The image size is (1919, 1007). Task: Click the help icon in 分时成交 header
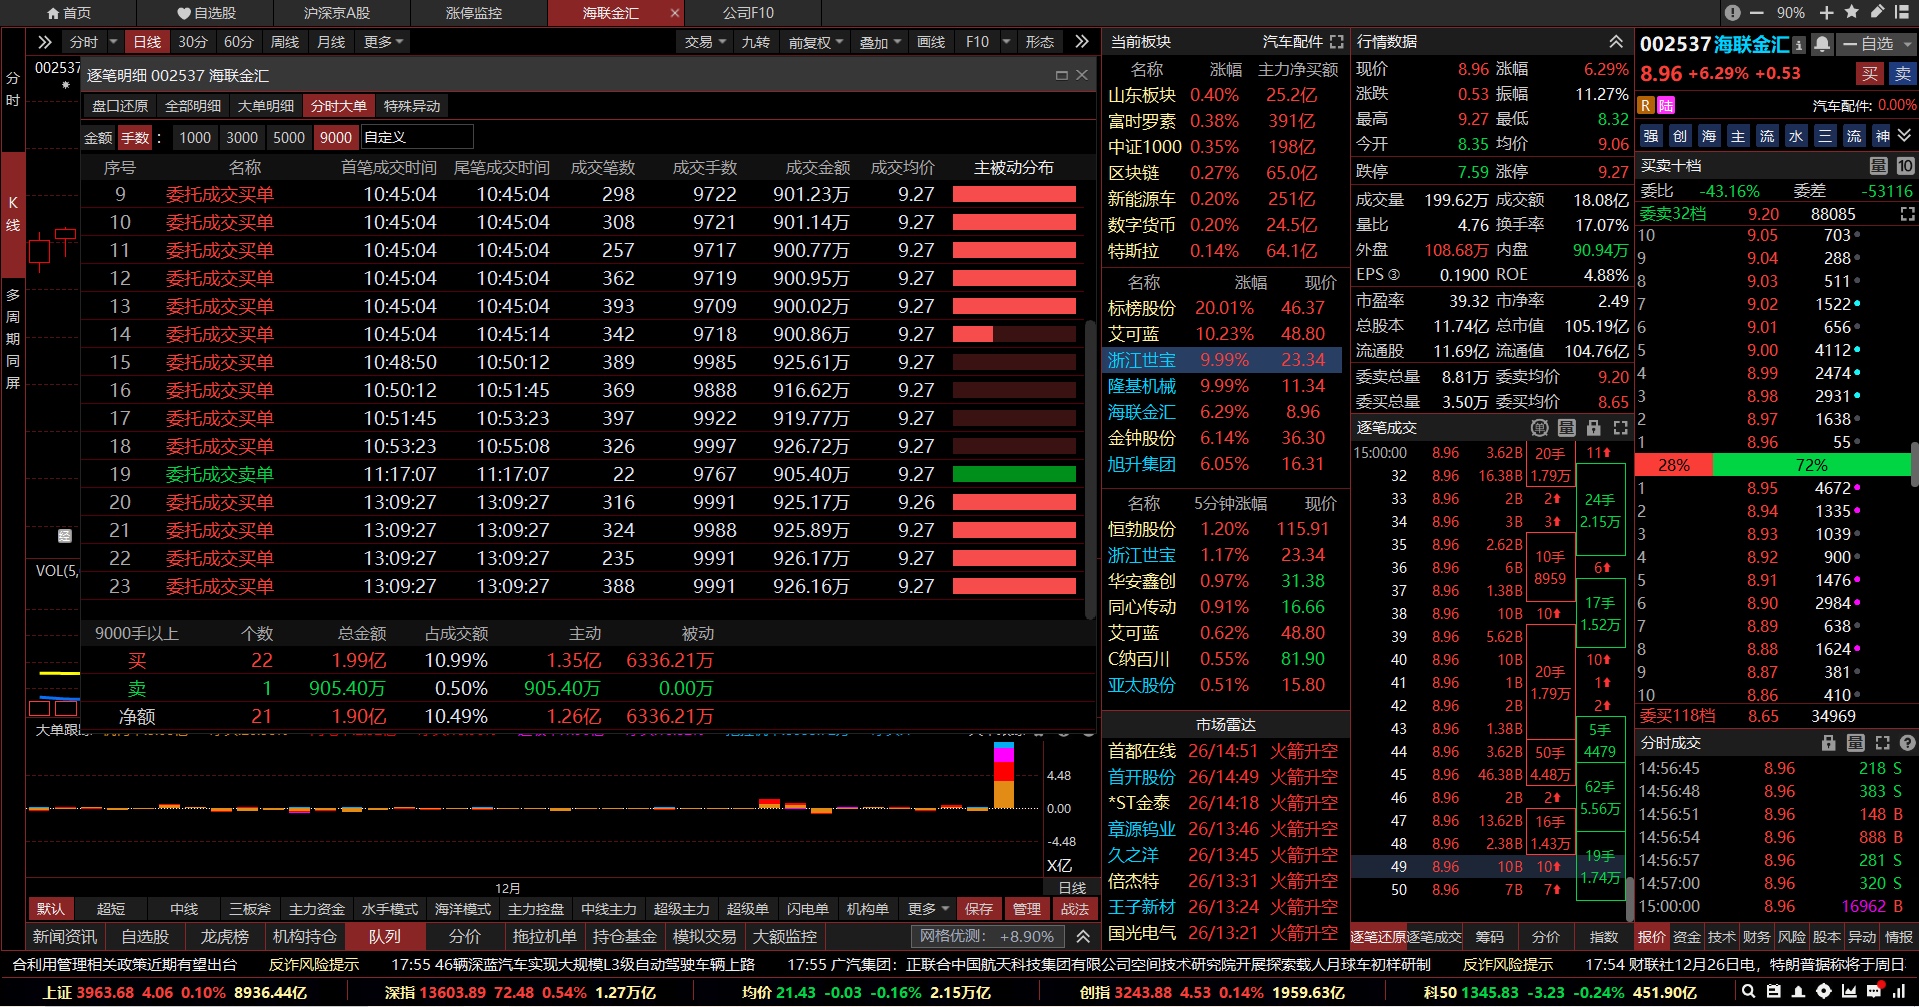[1907, 743]
